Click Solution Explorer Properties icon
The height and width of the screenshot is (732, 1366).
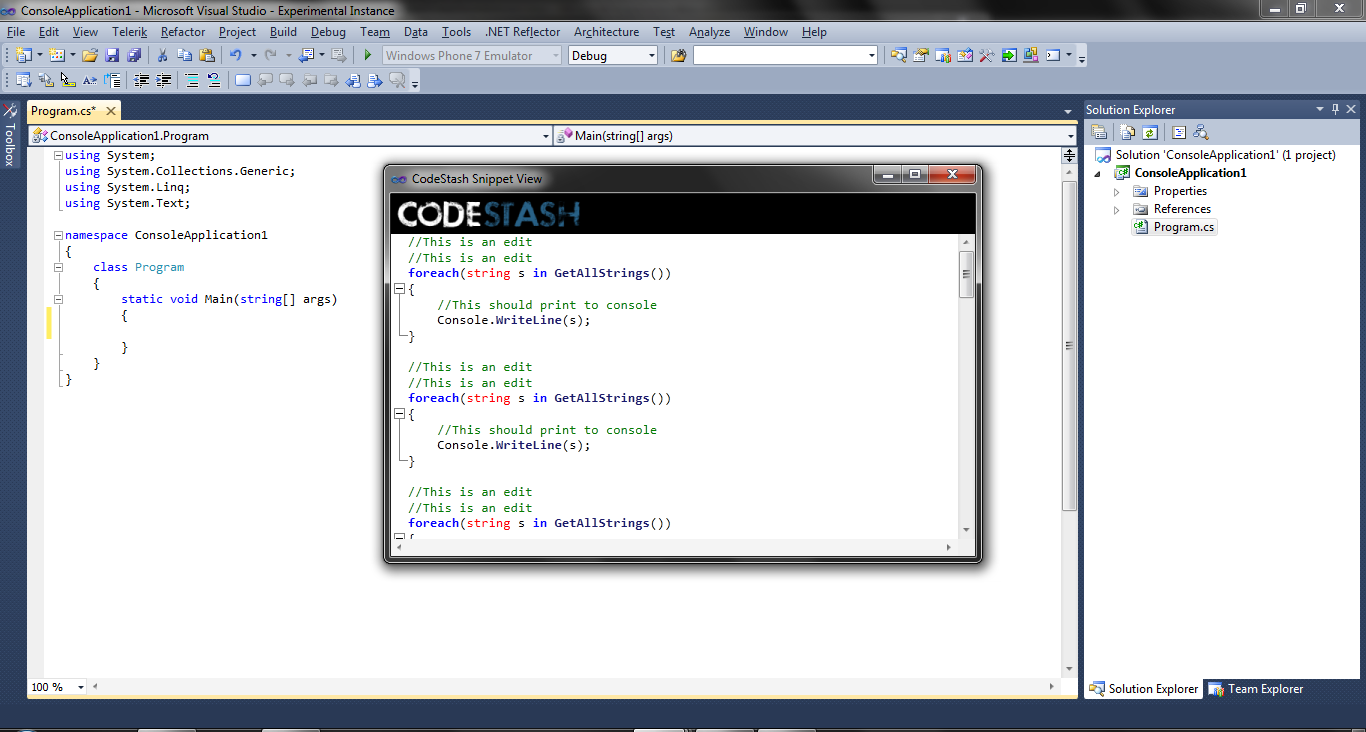coord(1099,132)
